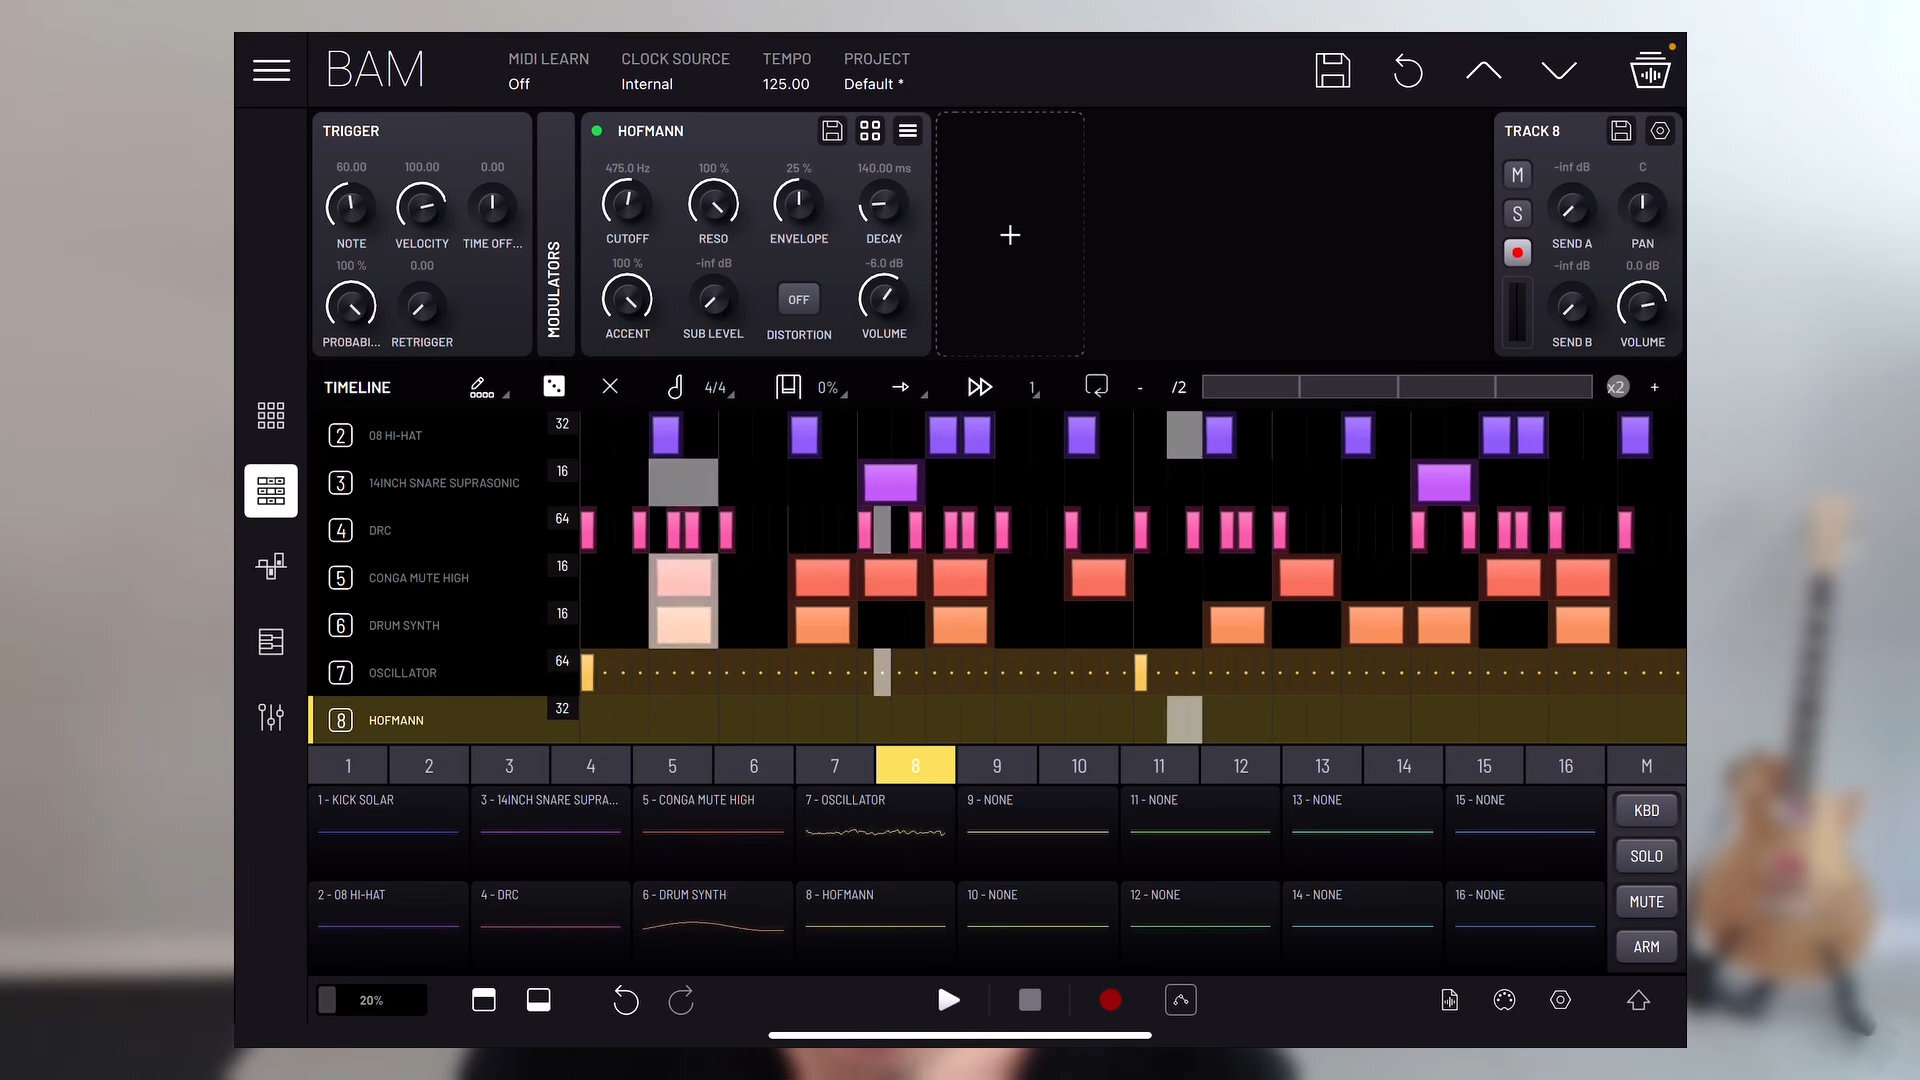
Task: Open the loop icon in the timeline toolbar
Action: (1096, 387)
